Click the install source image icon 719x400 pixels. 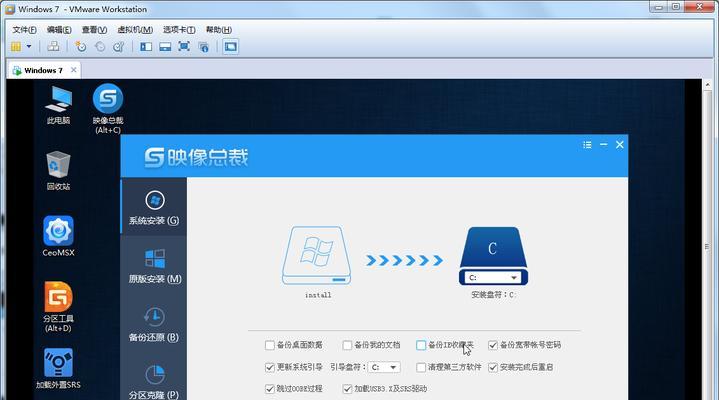point(316,256)
